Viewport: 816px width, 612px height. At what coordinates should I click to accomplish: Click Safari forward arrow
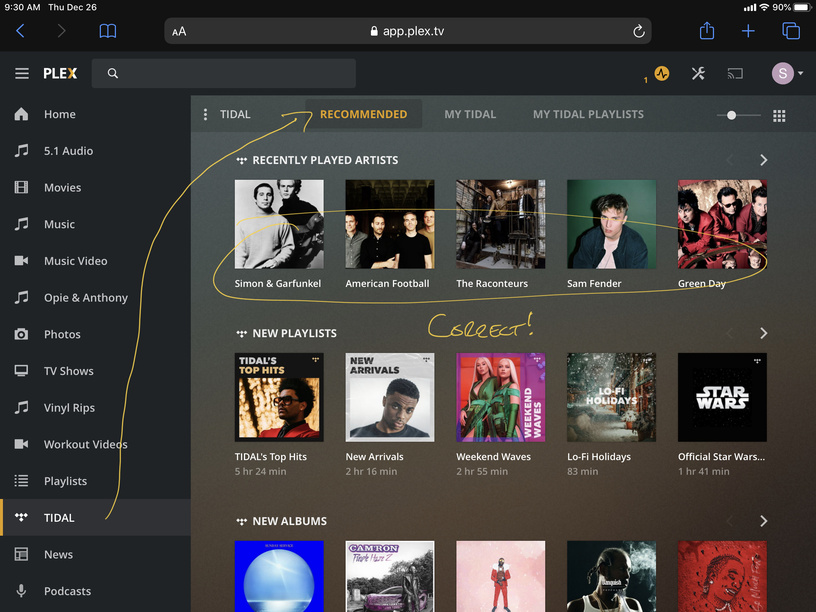click(61, 31)
